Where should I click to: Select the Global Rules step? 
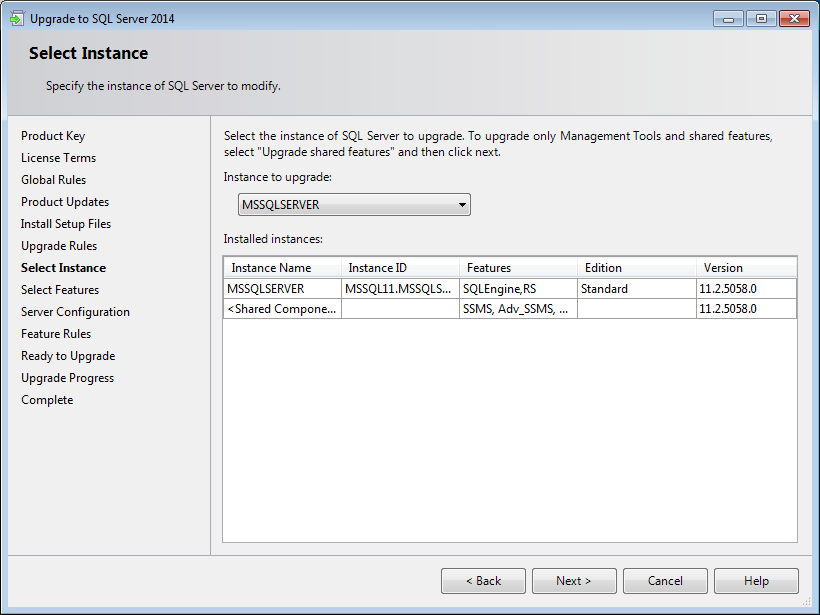pyautogui.click(x=53, y=180)
